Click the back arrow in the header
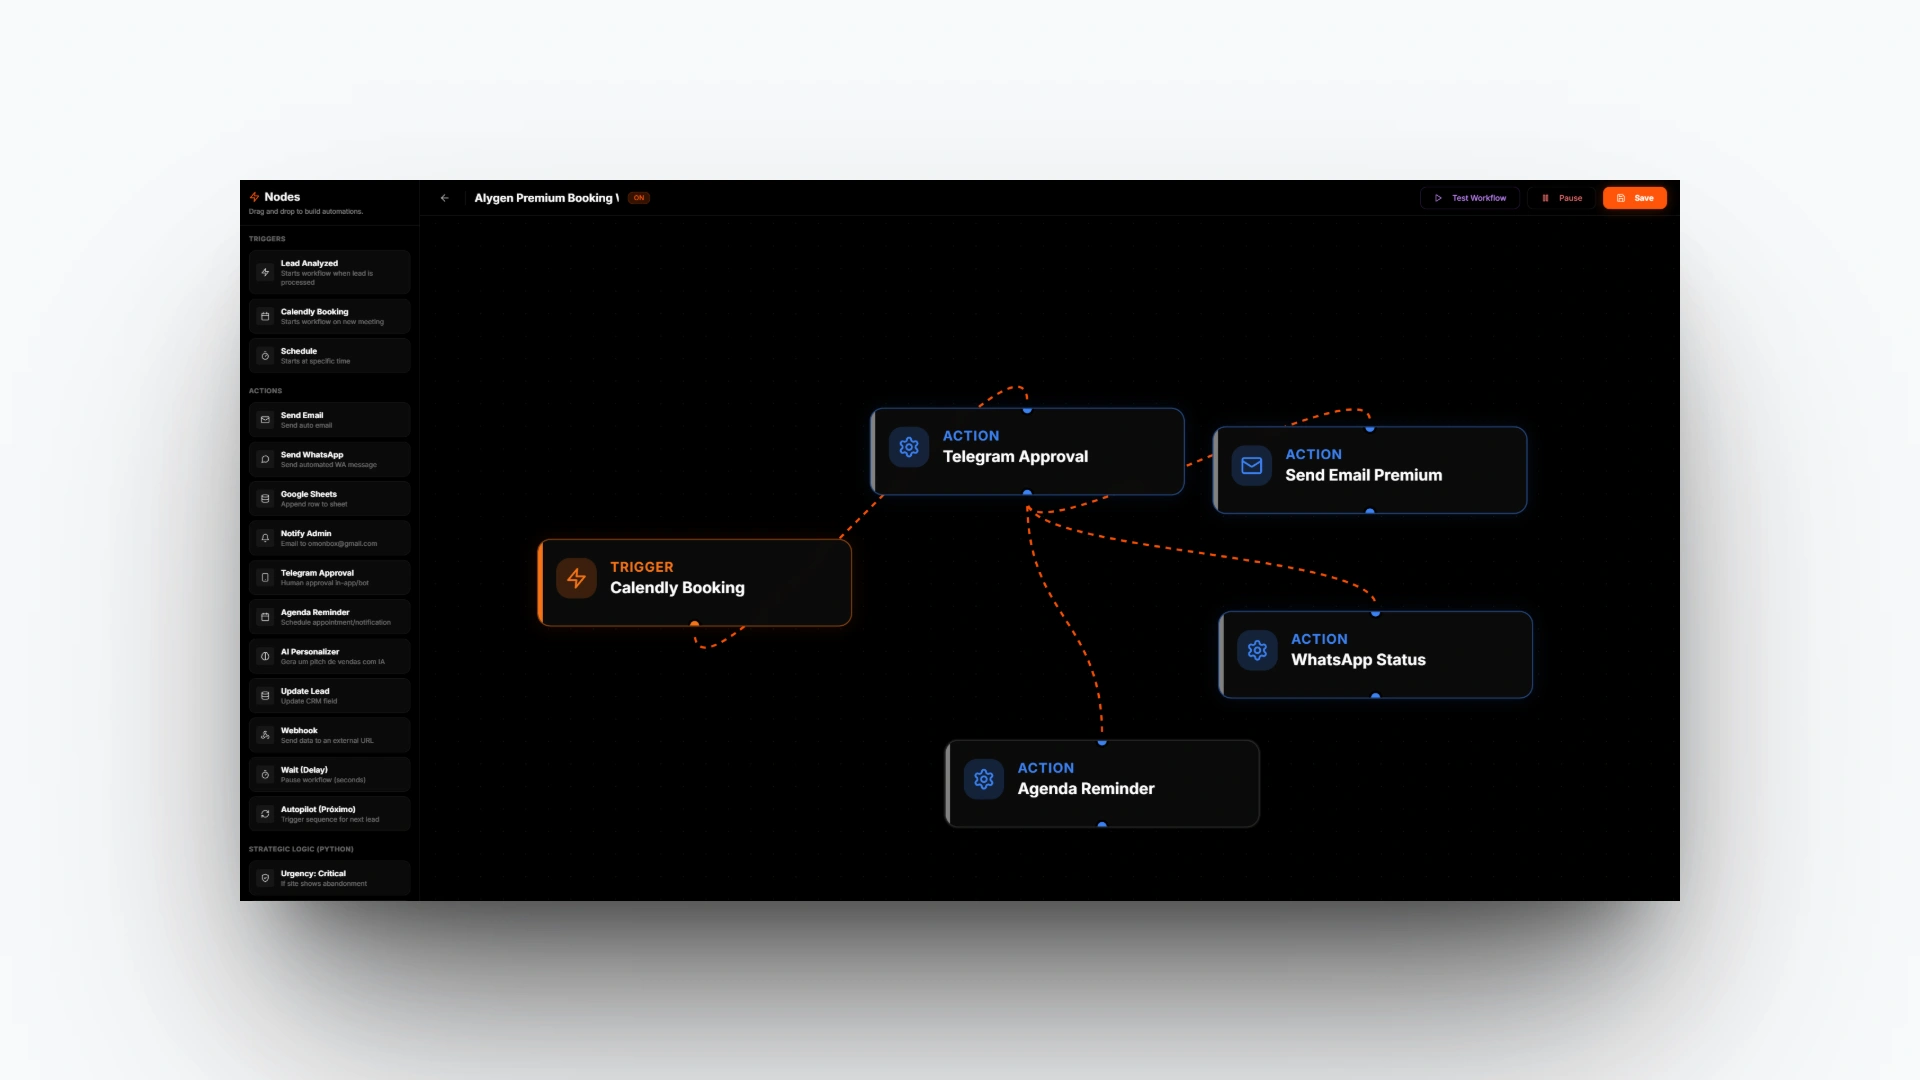 coord(445,198)
